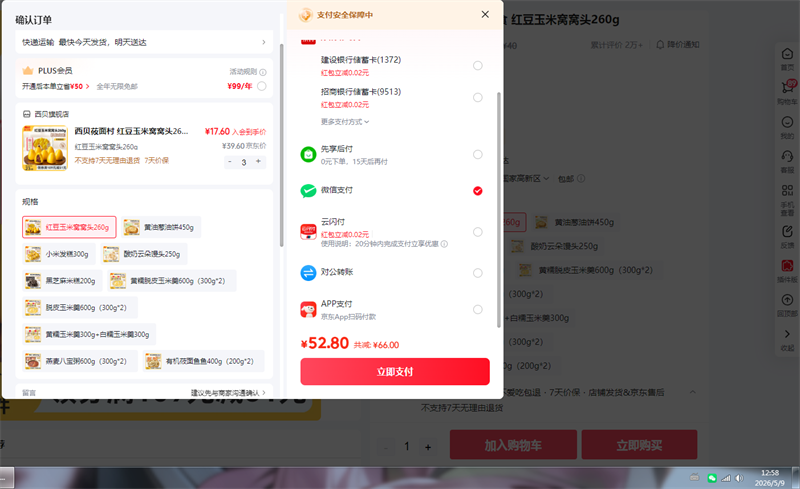Increase order quantity with plus button
Screen dimensions: 800x489
coord(258,162)
